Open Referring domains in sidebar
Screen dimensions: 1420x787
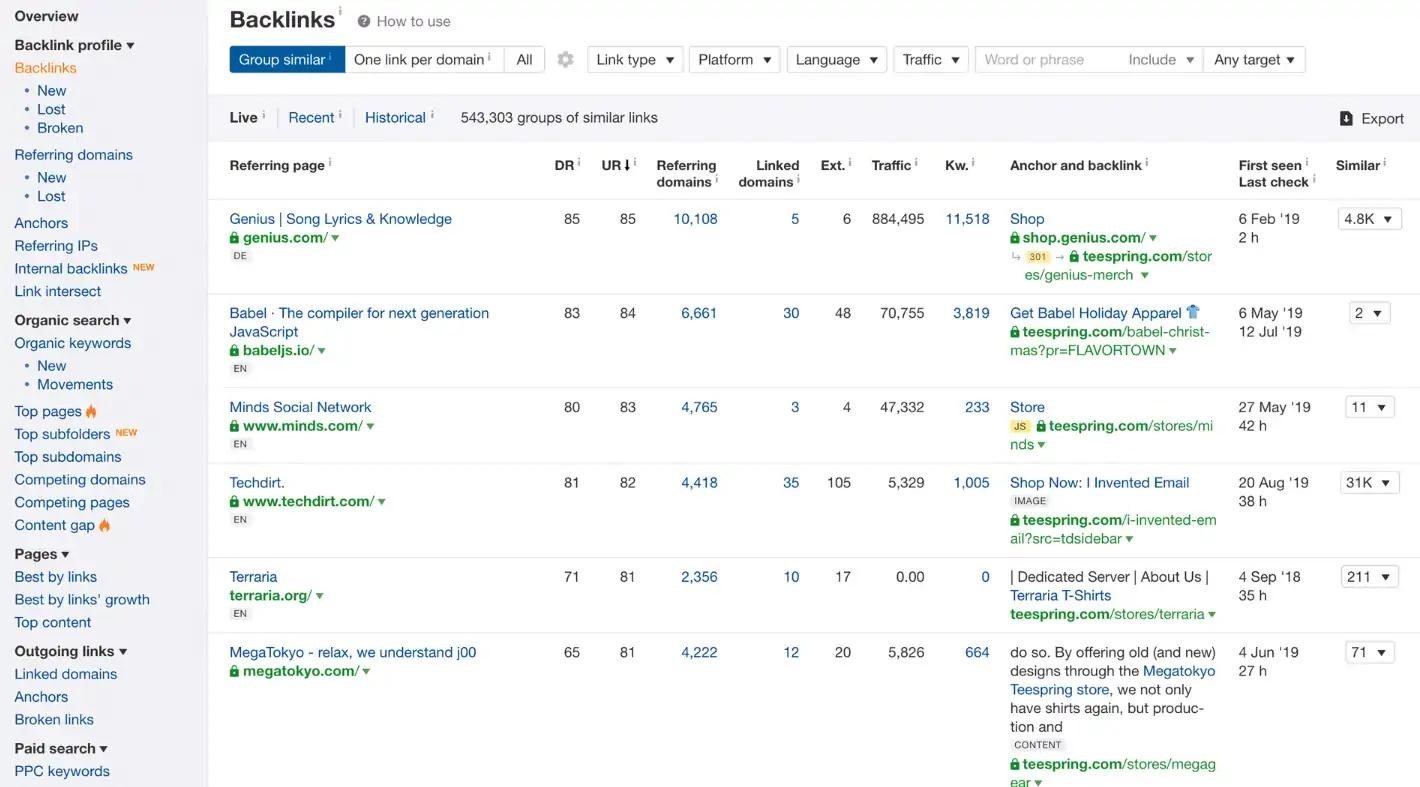coord(73,155)
